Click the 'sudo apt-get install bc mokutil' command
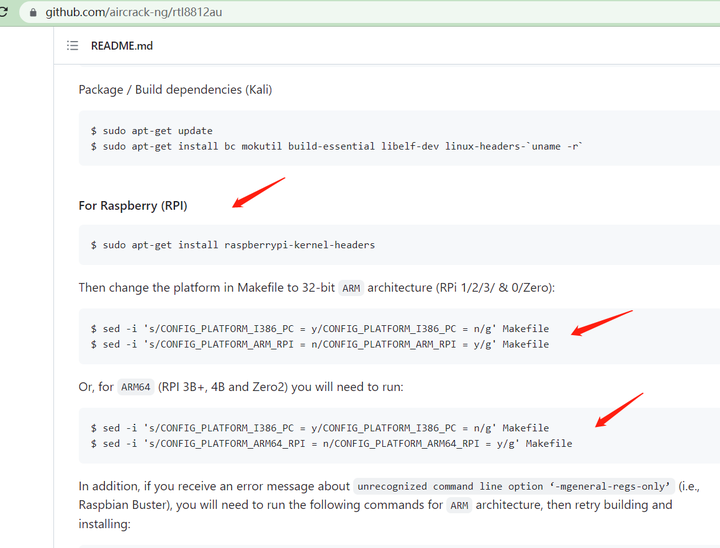 tap(337, 147)
